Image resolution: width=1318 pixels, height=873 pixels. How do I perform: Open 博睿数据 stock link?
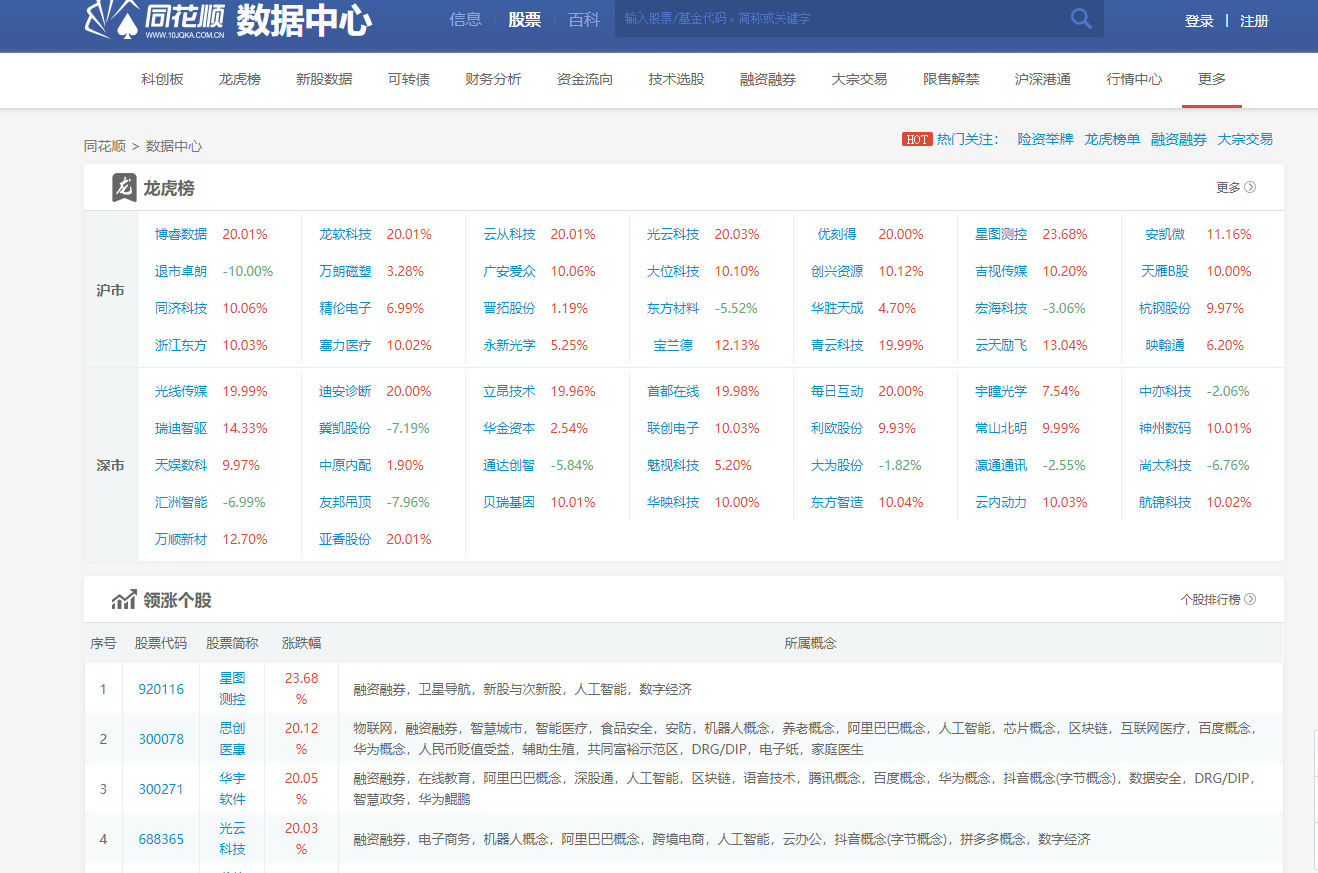point(181,234)
